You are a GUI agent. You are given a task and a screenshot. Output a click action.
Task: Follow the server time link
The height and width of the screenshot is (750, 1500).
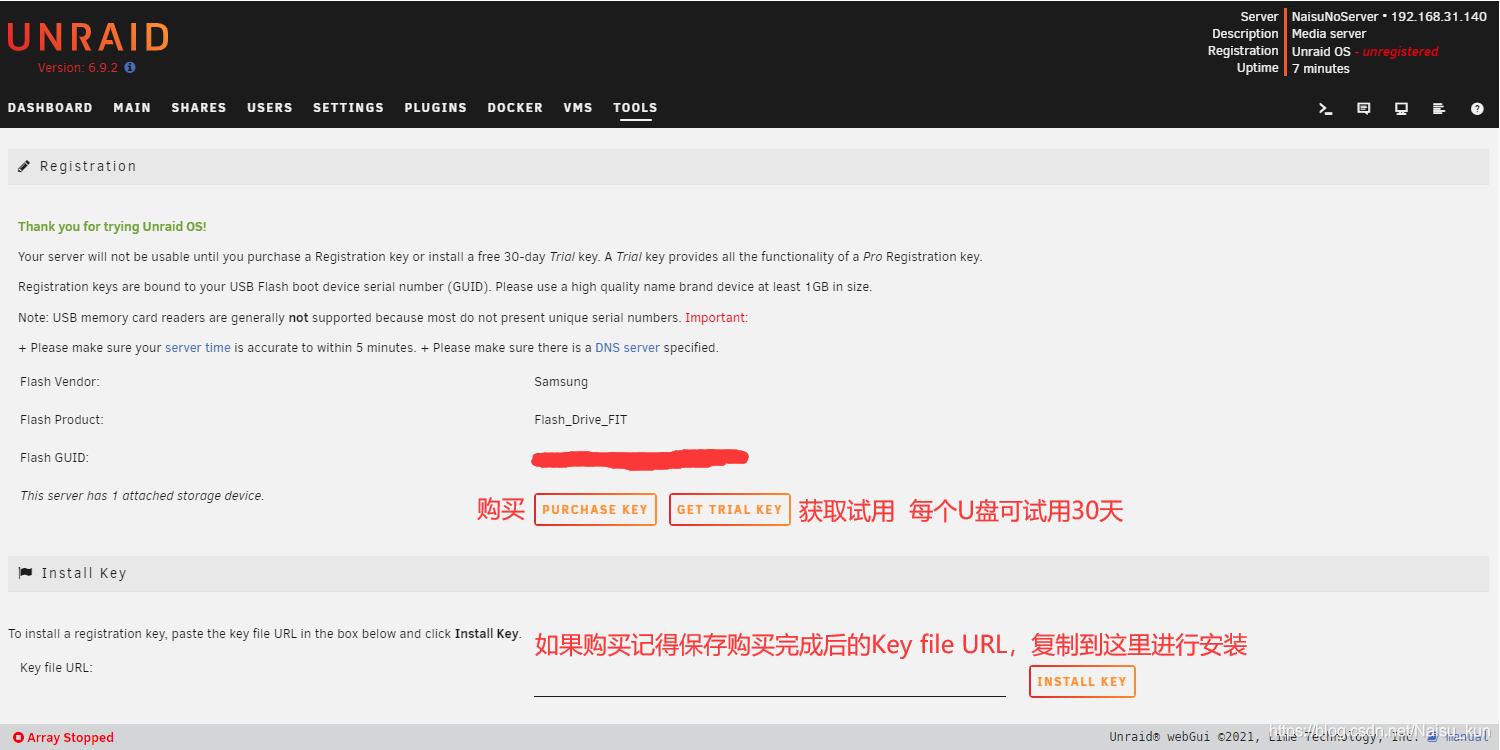[x=198, y=348]
